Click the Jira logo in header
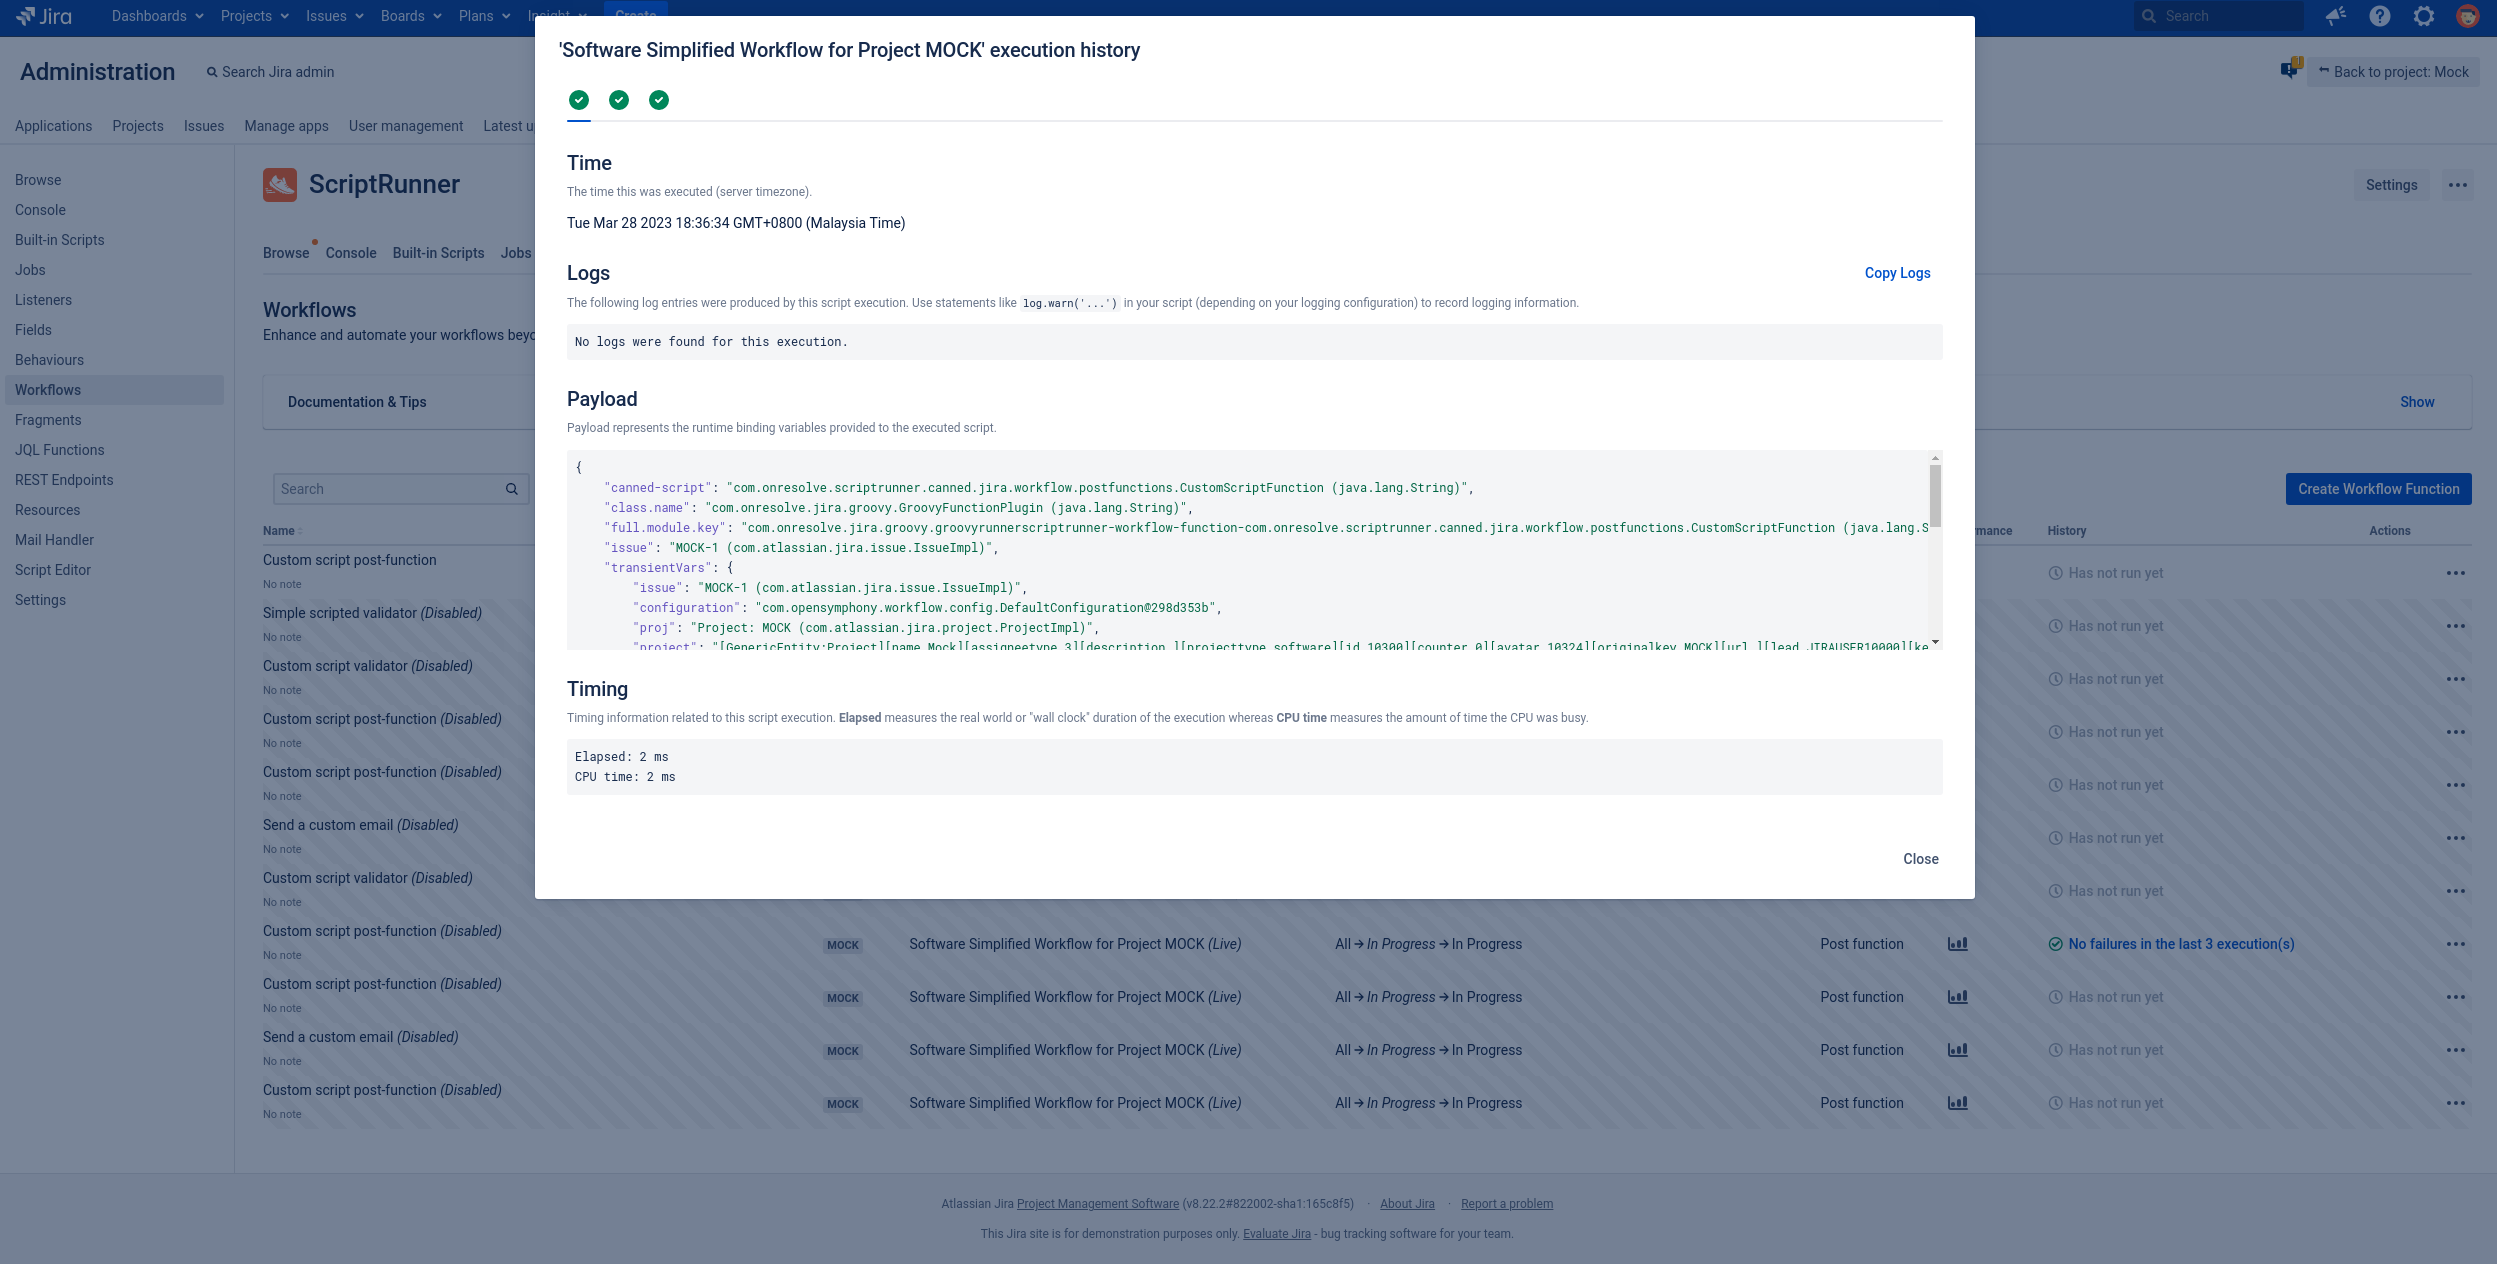 [45, 16]
